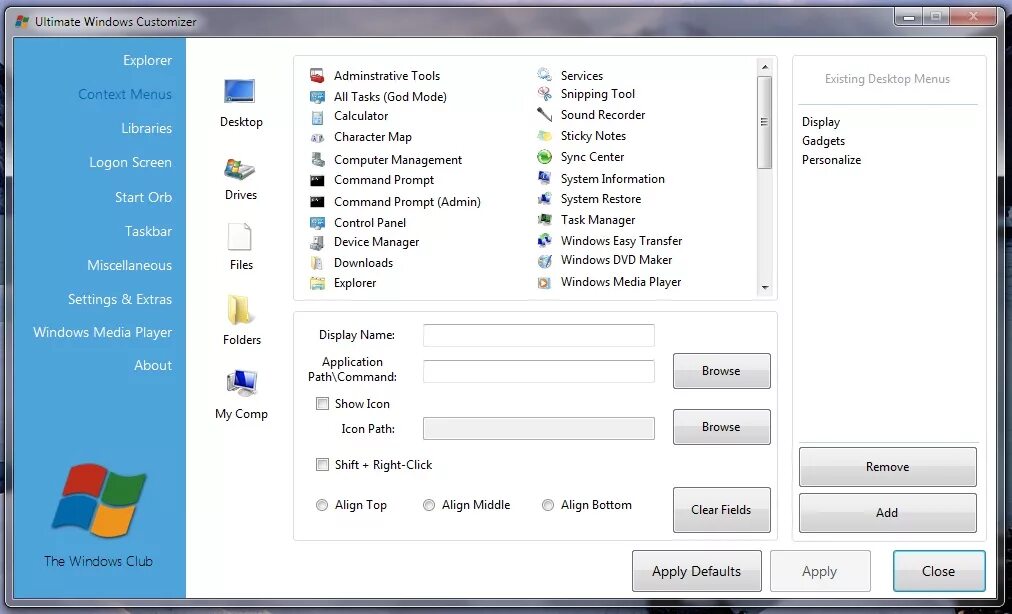The height and width of the screenshot is (614, 1012).
Task: Open the About section
Action: (x=153, y=365)
